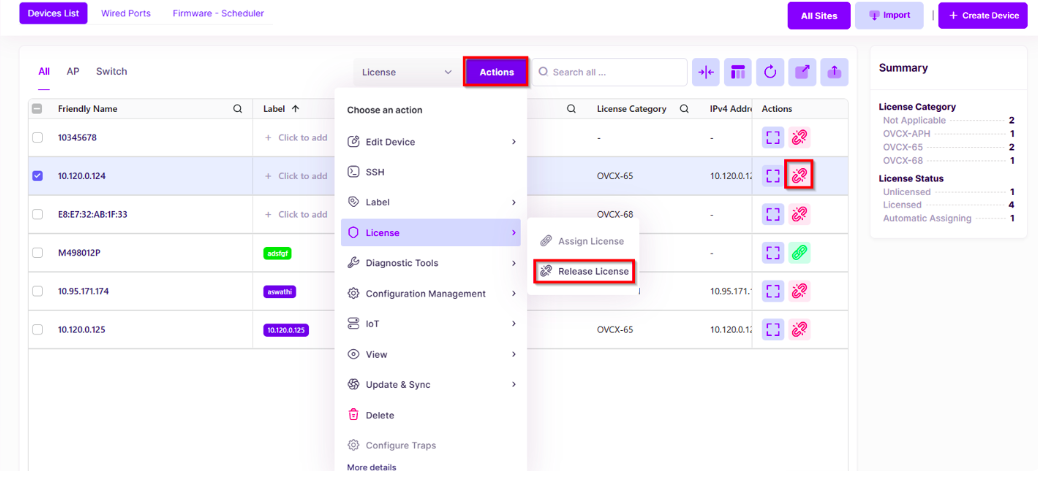This screenshot has height=477, width=1038.
Task: Filter by Switch tab
Action: [x=111, y=71]
